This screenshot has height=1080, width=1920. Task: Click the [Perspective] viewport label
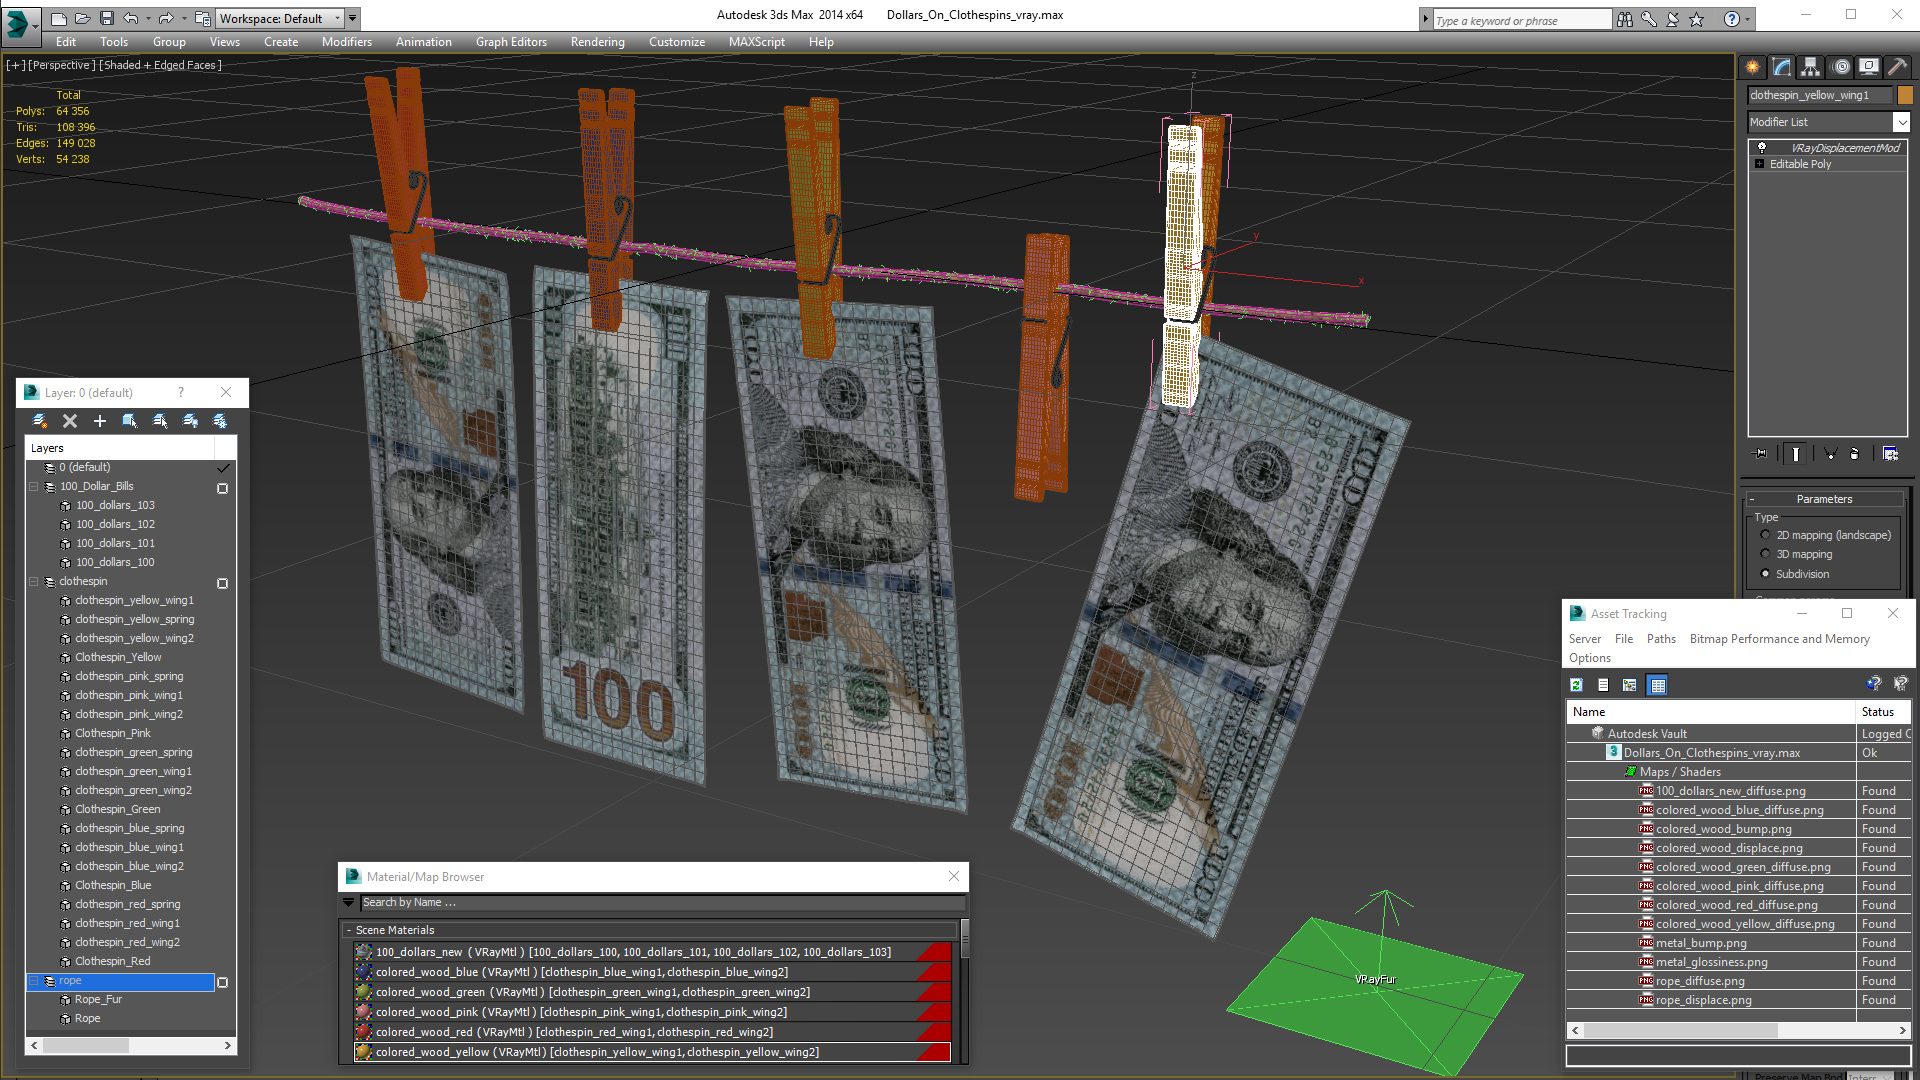coord(62,65)
